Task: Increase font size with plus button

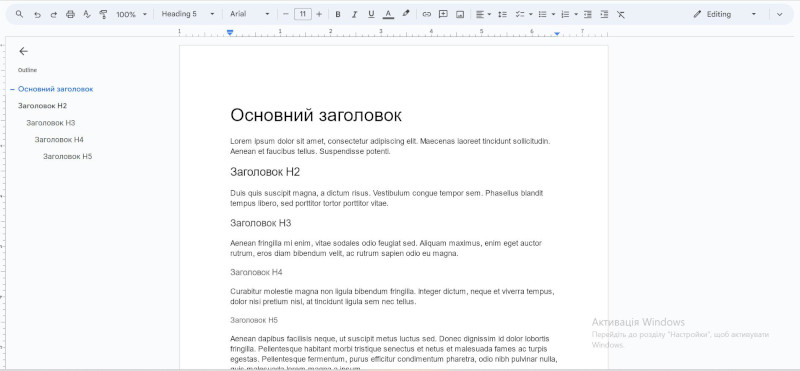Action: pos(319,14)
